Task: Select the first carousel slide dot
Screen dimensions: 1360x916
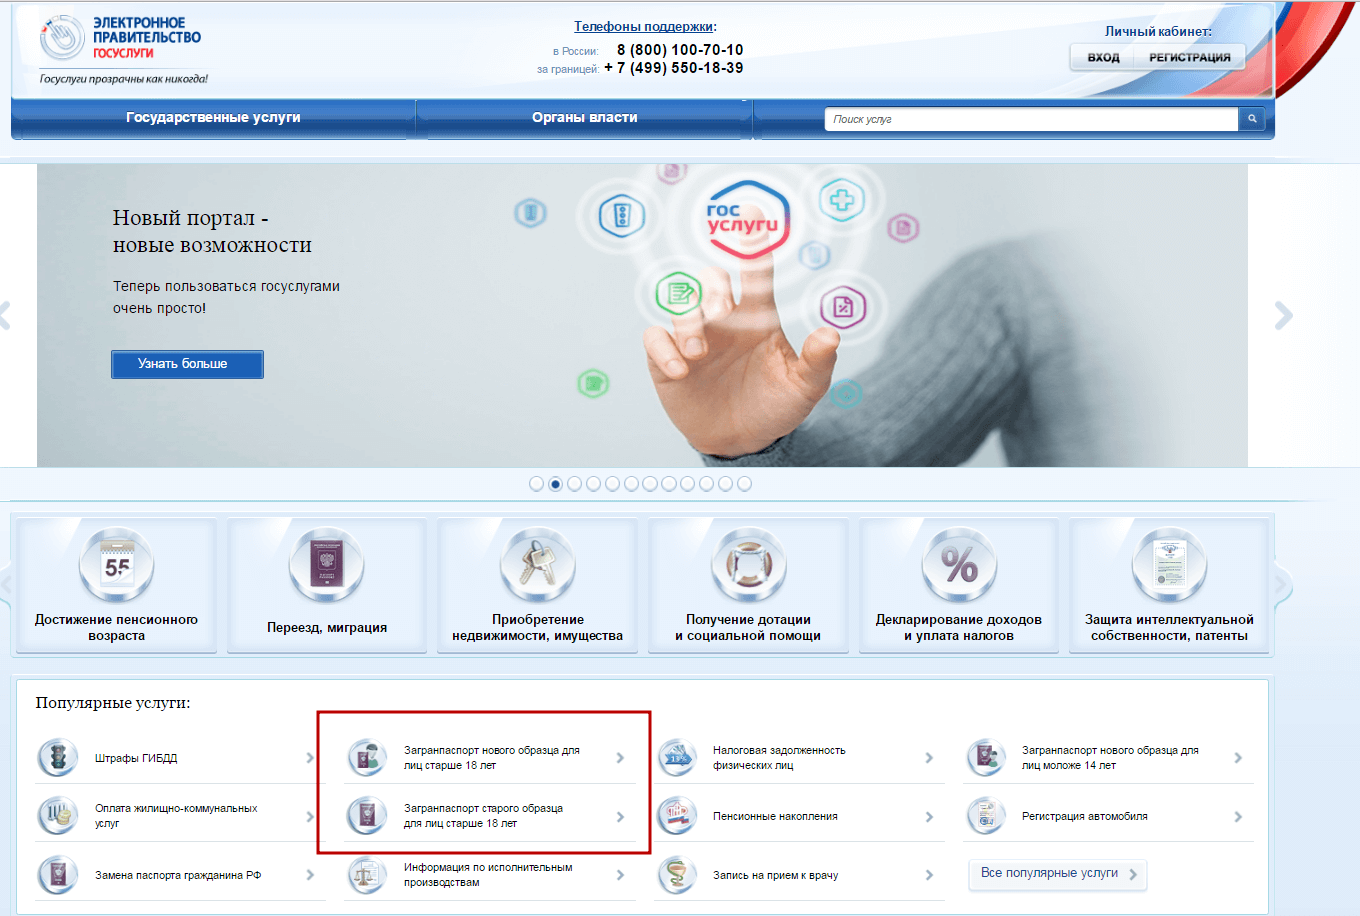Action: click(x=536, y=484)
